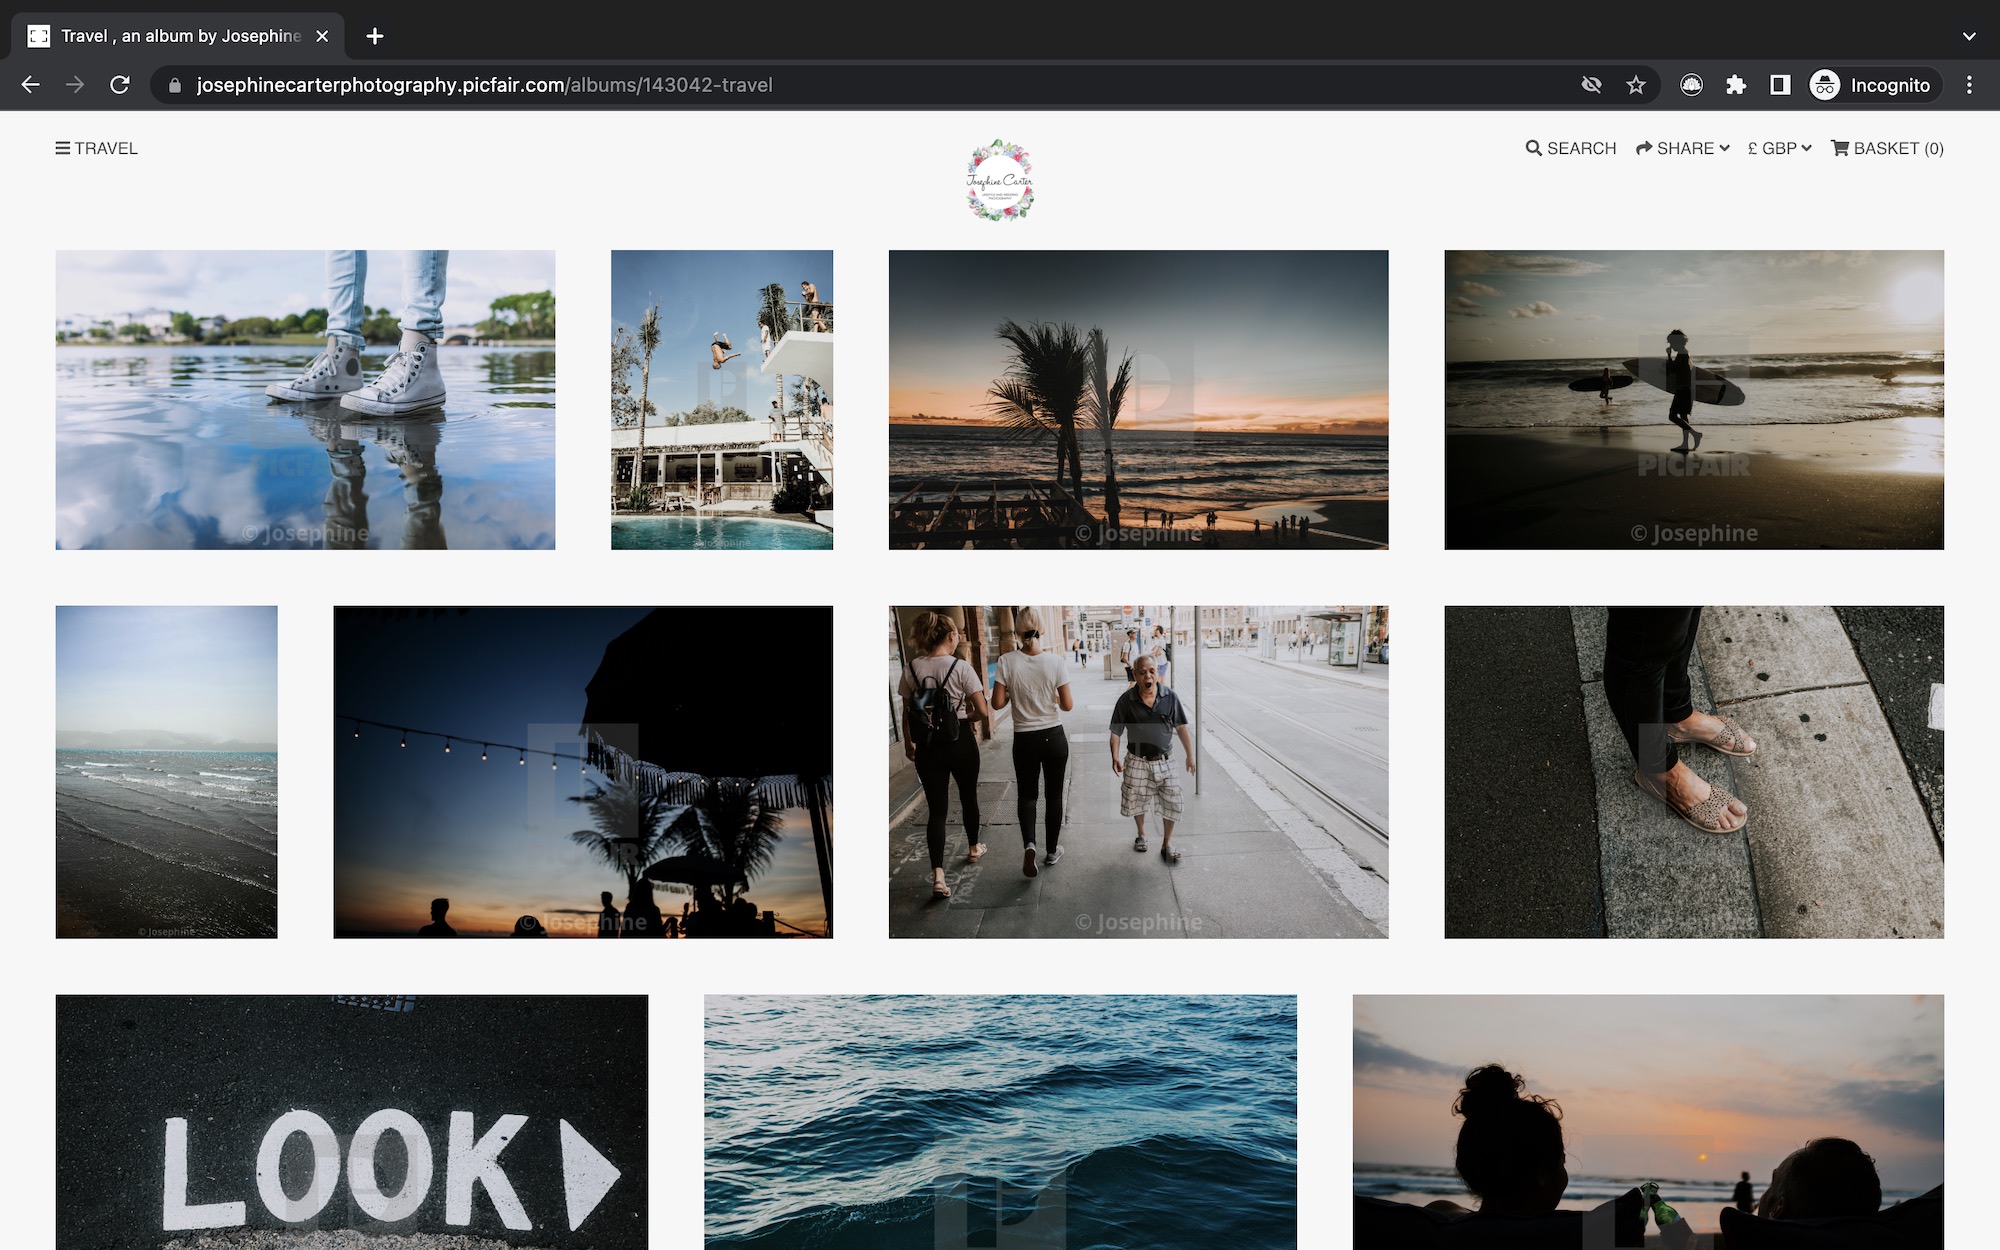Screen dimensions: 2000x1250
Task: Bookmark page with the star icon
Action: click(1636, 85)
